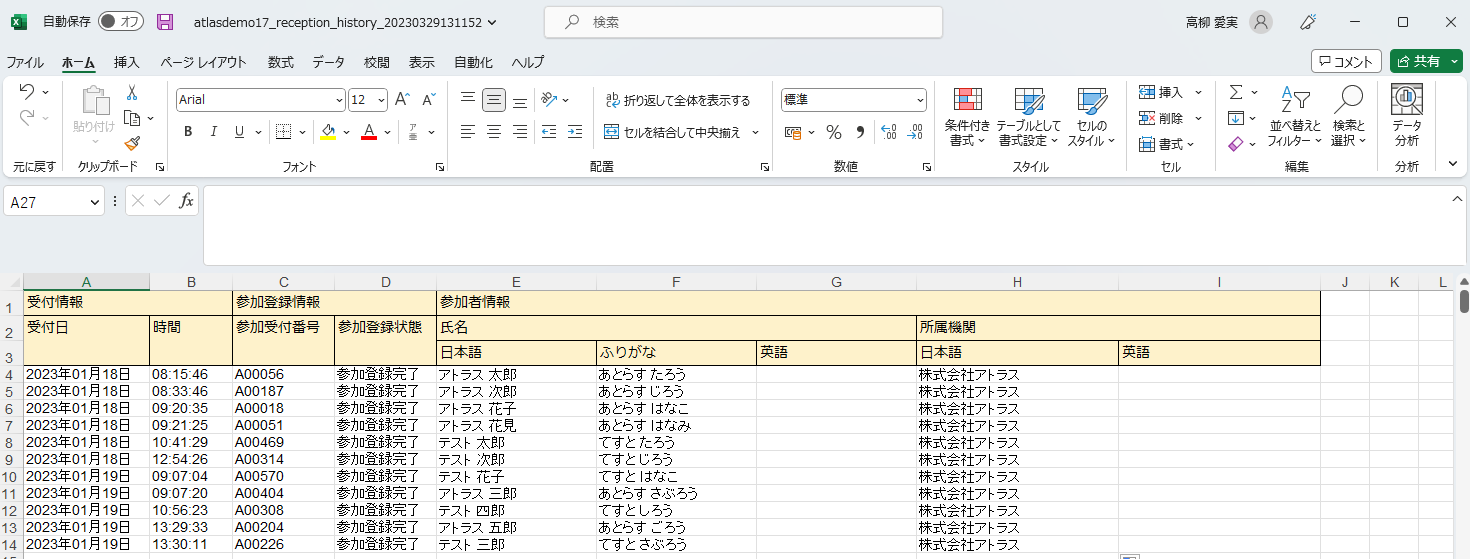
Task: Toggle bold formatting on
Action: click(x=188, y=132)
